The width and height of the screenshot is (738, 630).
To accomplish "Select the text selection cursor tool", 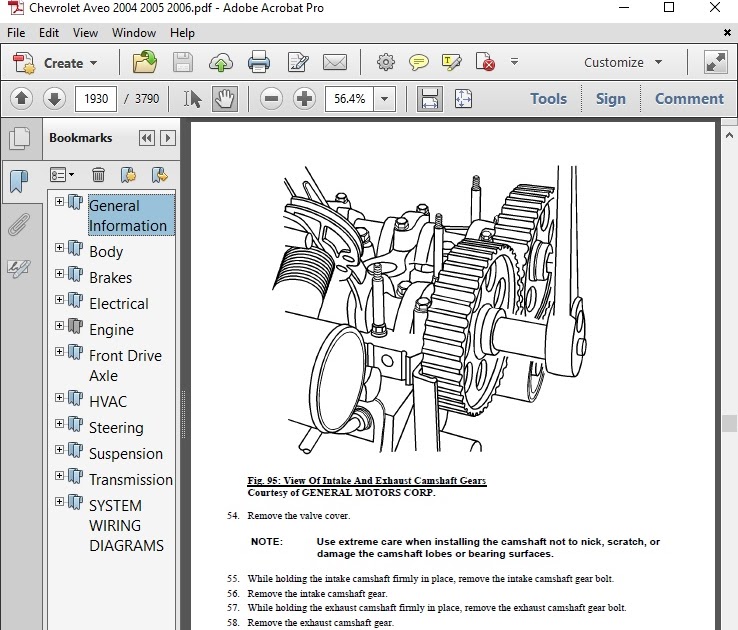I will [x=192, y=99].
